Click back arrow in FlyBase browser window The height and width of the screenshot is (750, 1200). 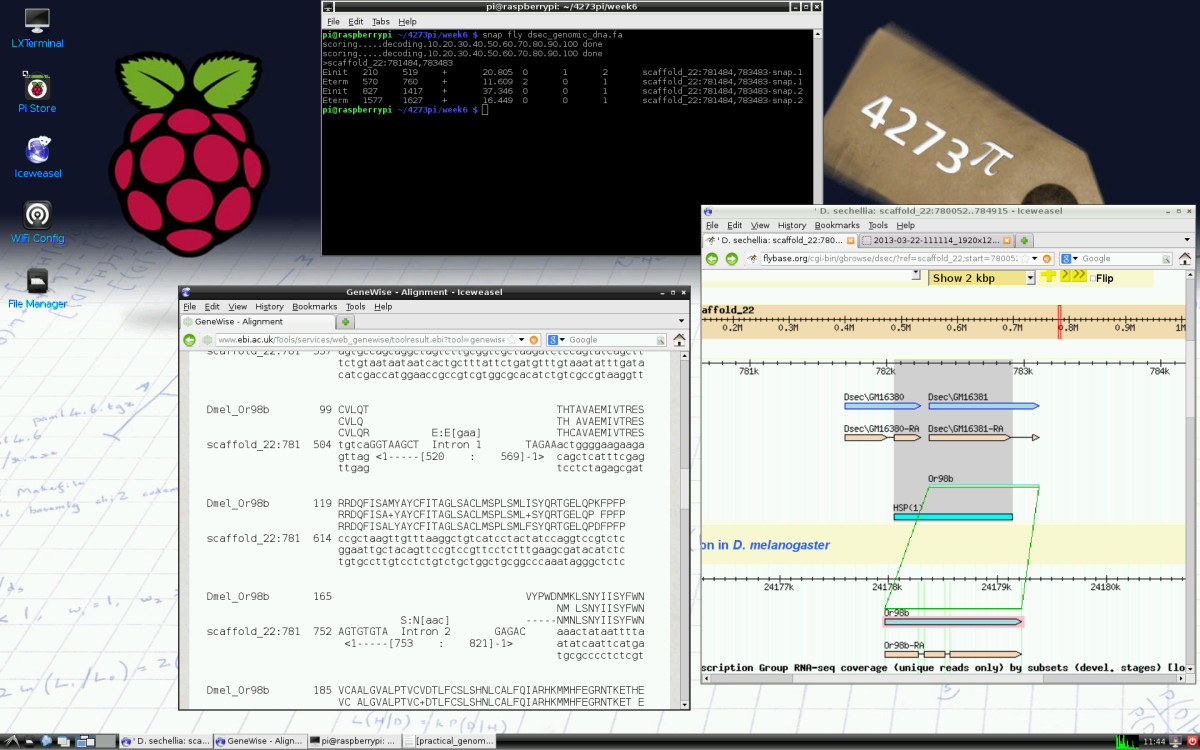(713, 258)
